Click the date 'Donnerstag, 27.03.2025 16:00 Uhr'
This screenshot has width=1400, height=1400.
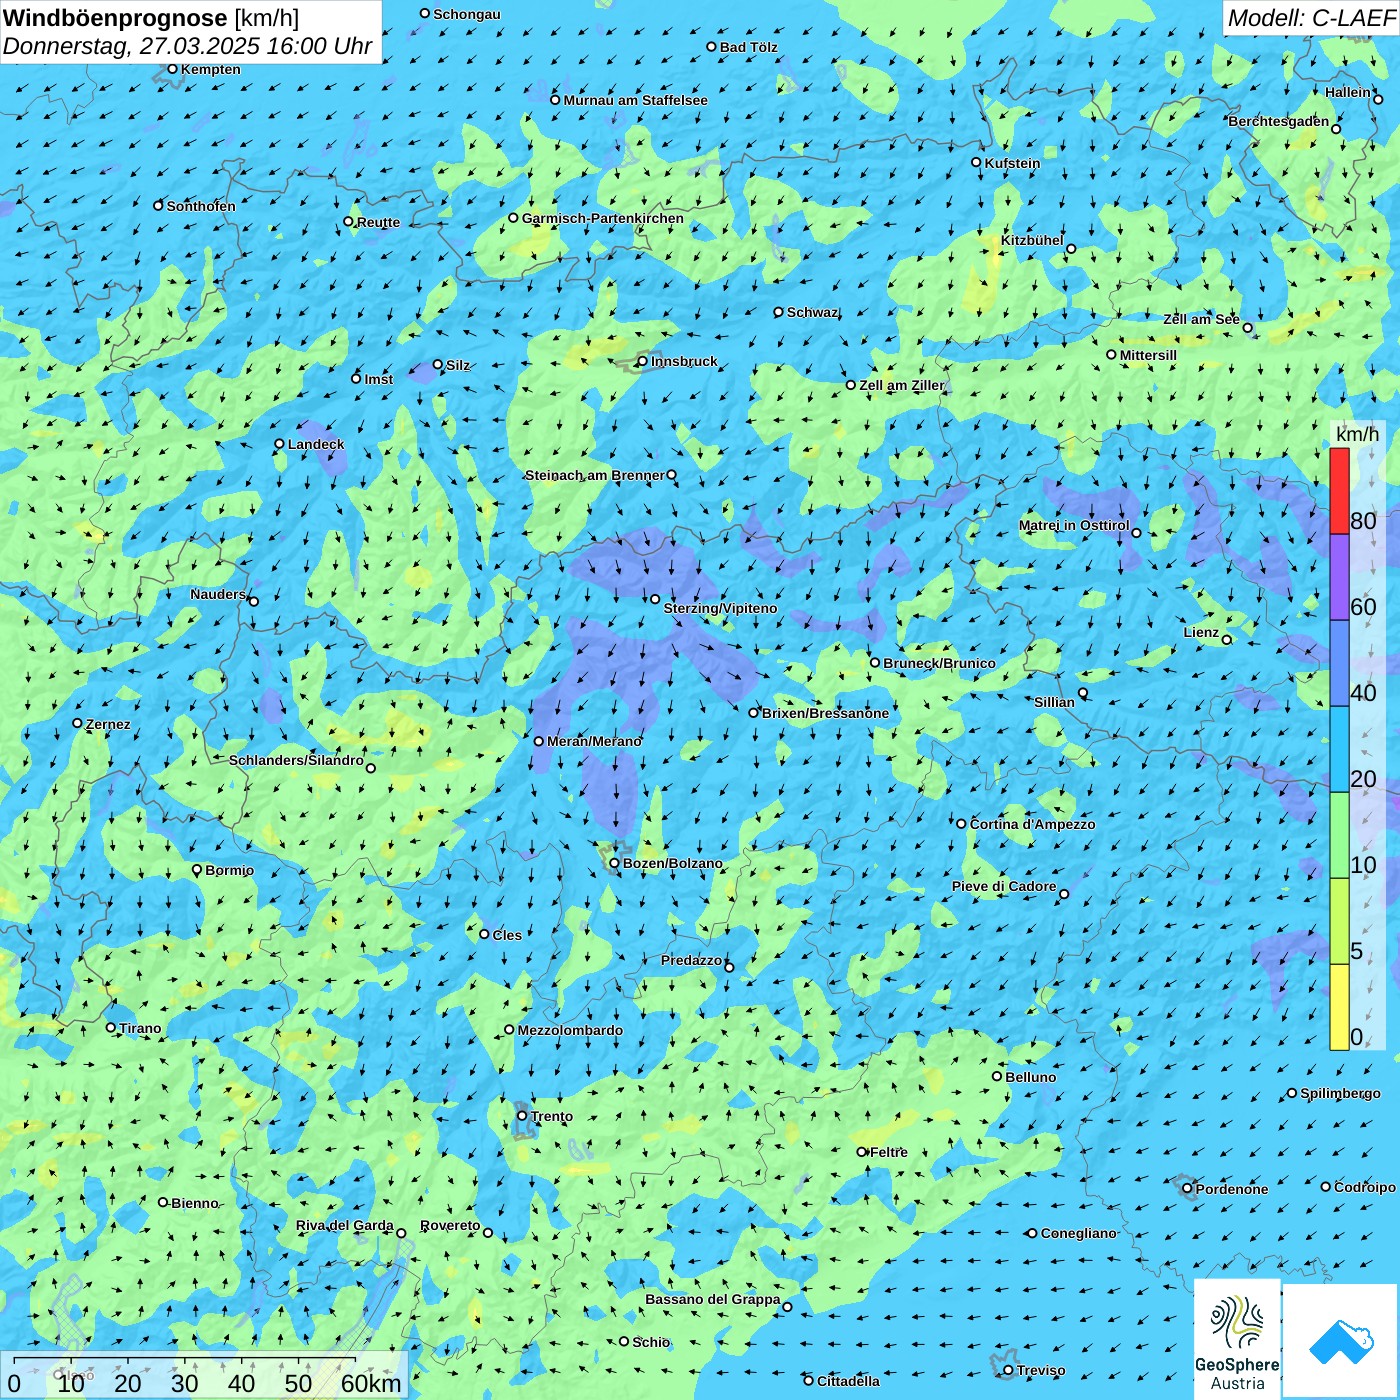coord(187,46)
